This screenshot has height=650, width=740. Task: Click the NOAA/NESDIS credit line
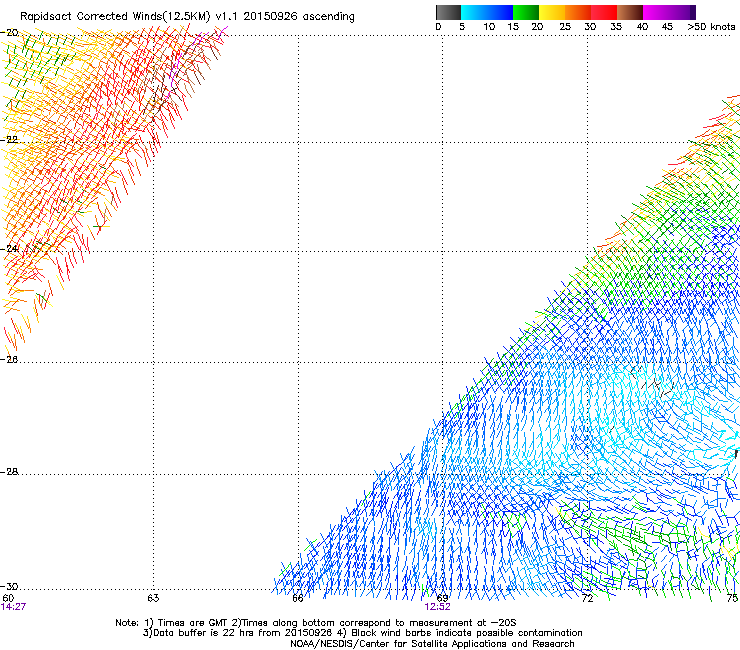(x=432, y=644)
